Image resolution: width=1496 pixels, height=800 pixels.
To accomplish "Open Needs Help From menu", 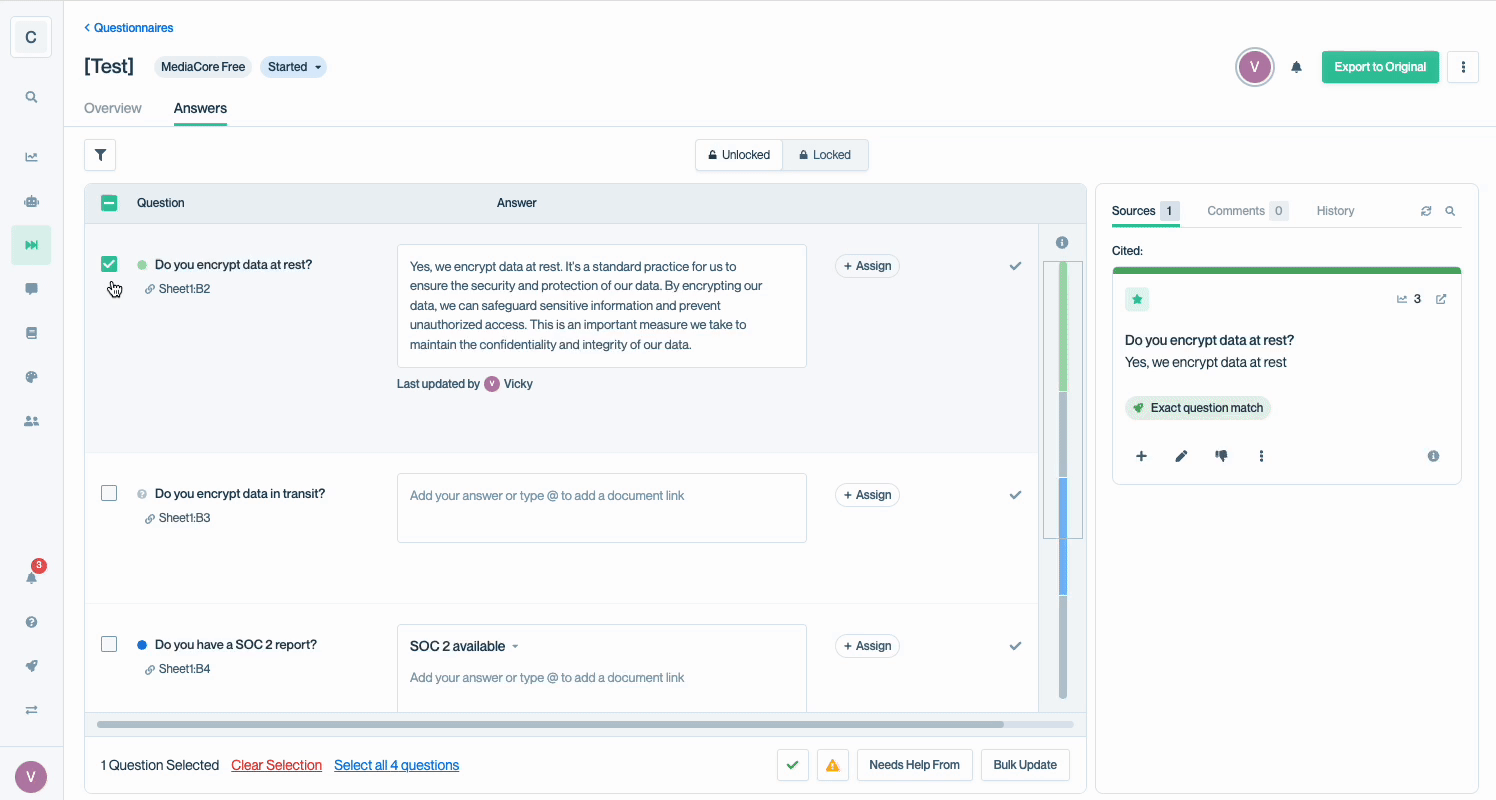I will [x=914, y=765].
